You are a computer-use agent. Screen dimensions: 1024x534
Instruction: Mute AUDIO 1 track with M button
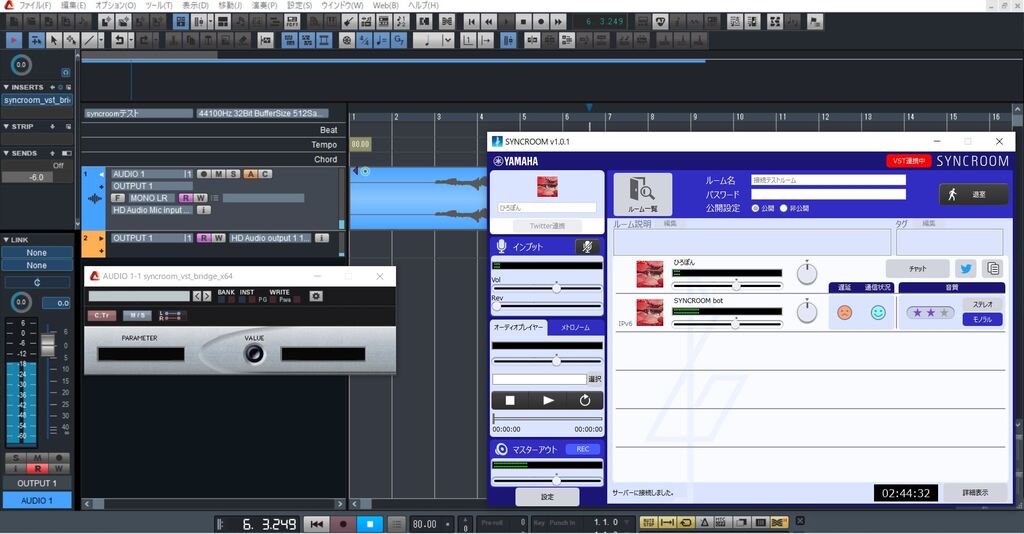point(219,174)
